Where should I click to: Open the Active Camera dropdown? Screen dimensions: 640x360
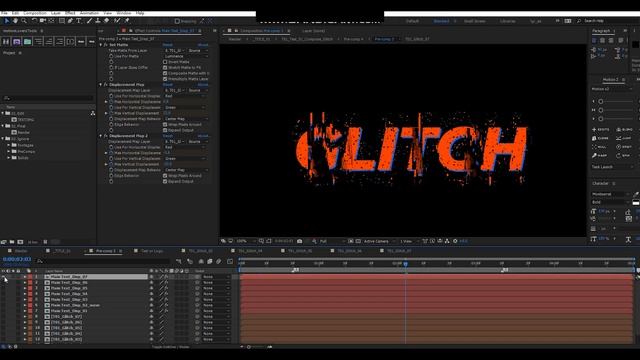379,241
